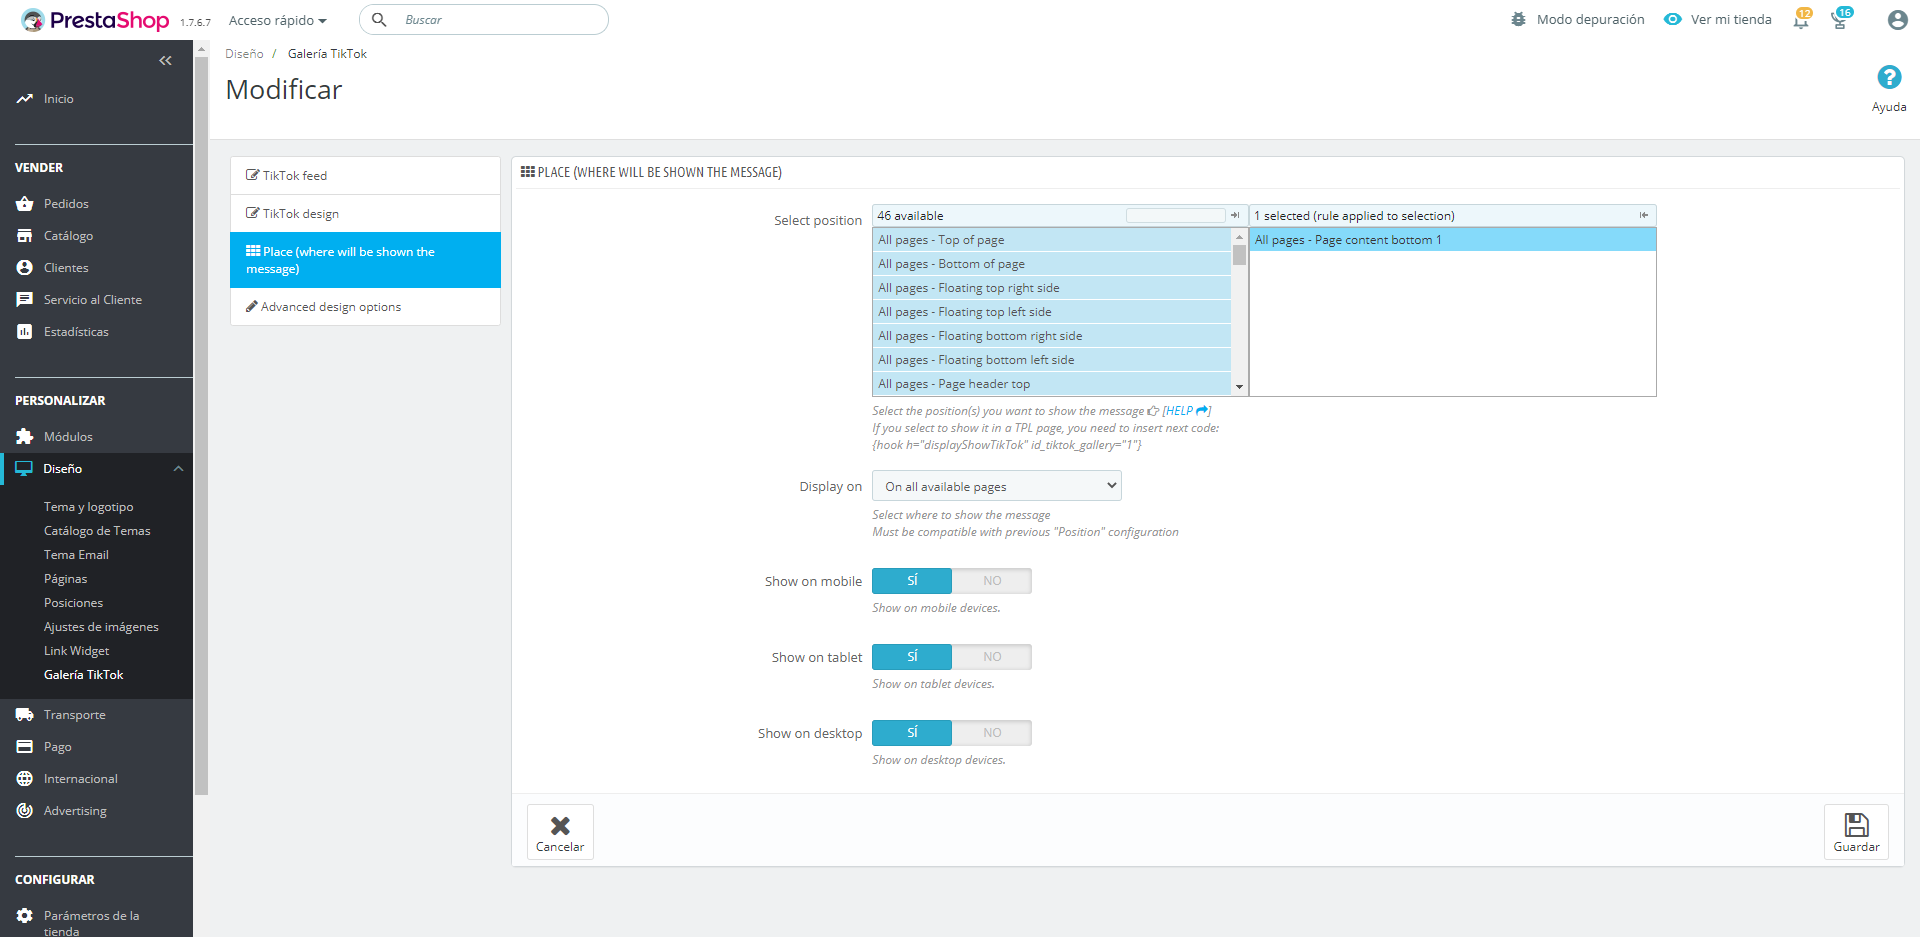Open the user profile avatar

tap(1897, 20)
